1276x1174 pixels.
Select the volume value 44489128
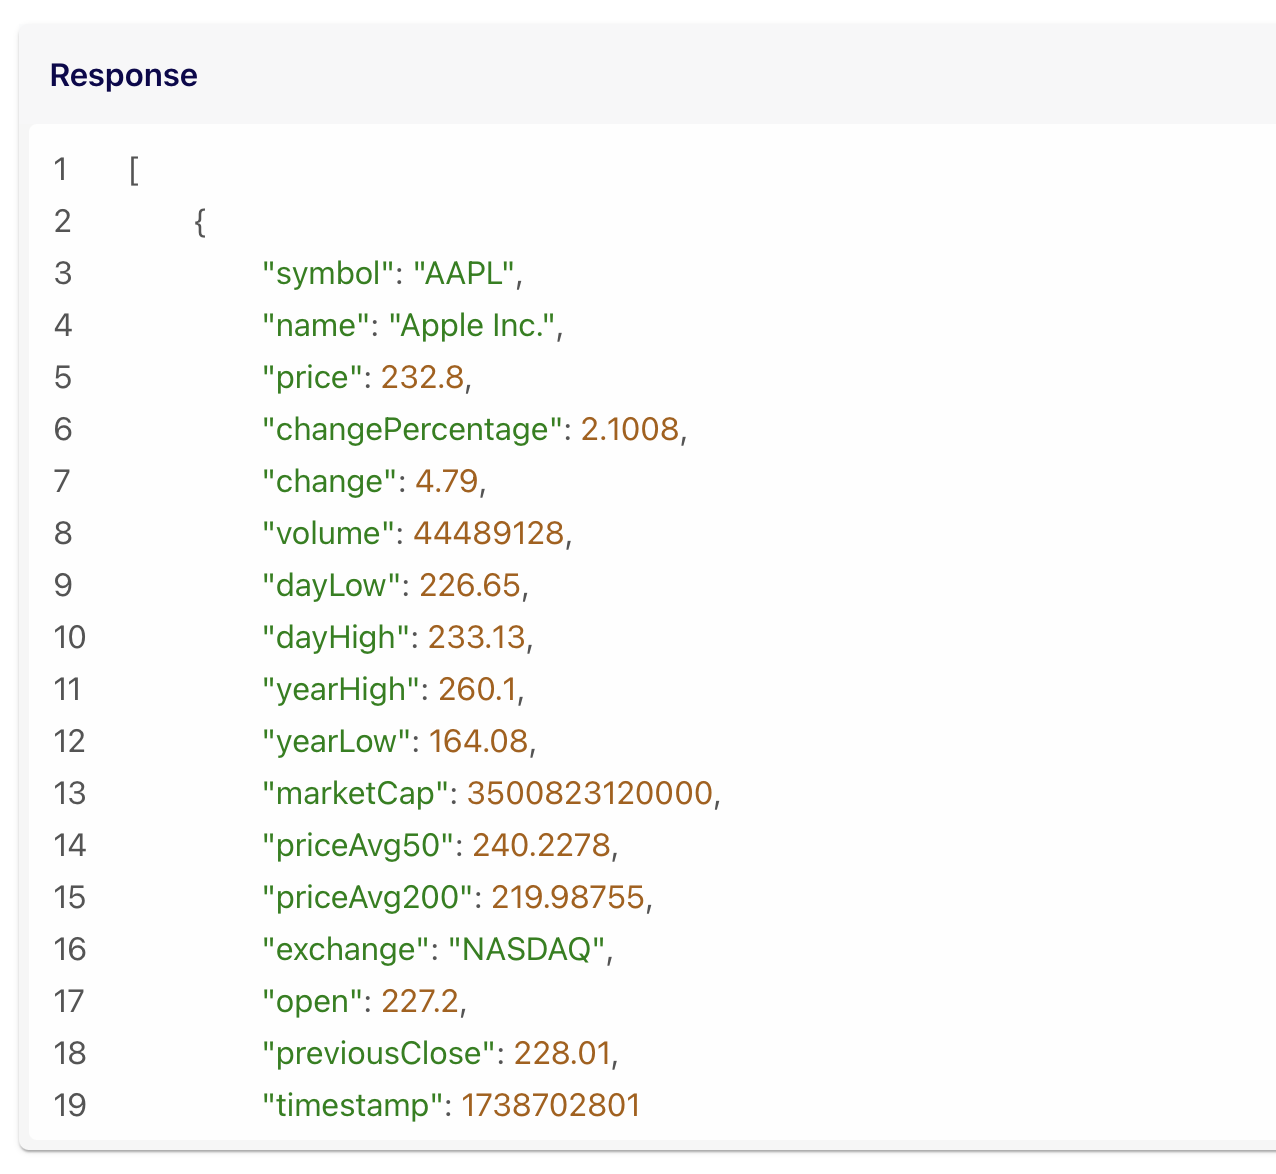(488, 533)
